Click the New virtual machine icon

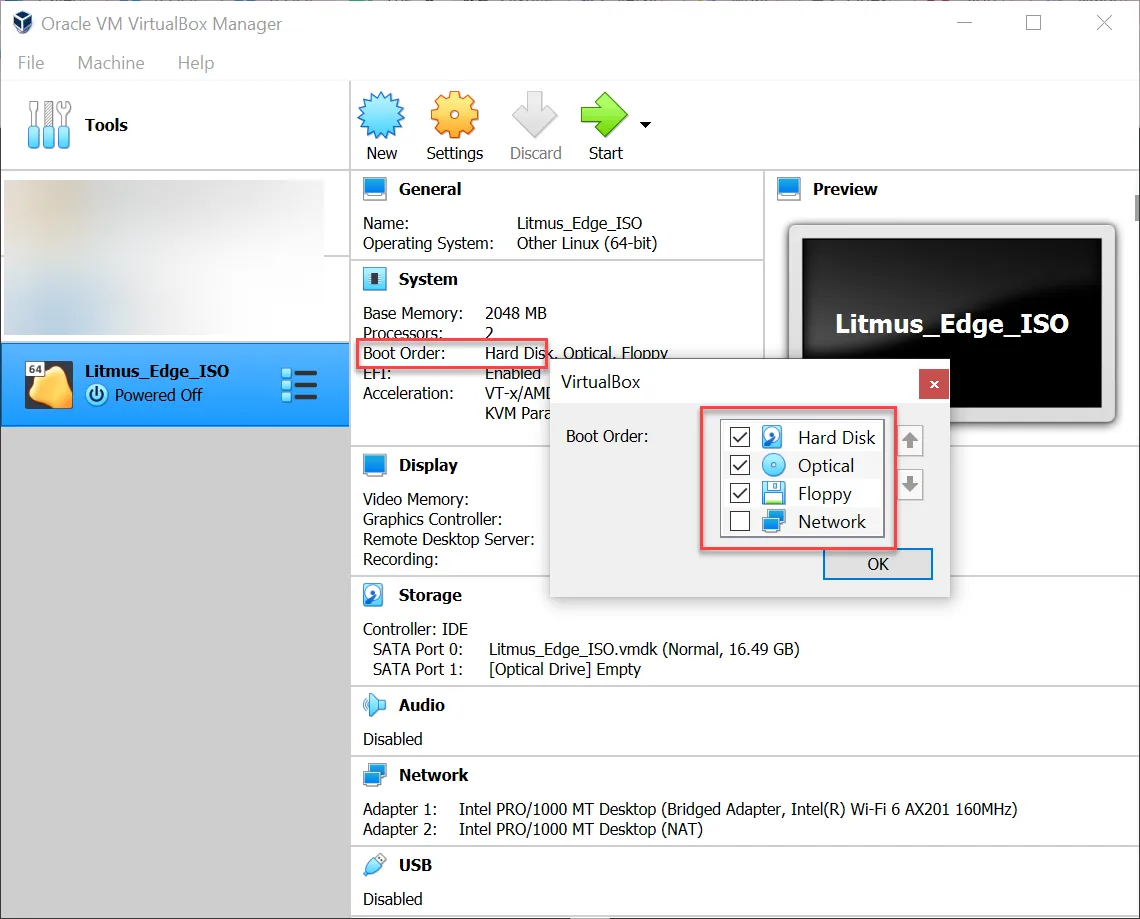pyautogui.click(x=381, y=116)
